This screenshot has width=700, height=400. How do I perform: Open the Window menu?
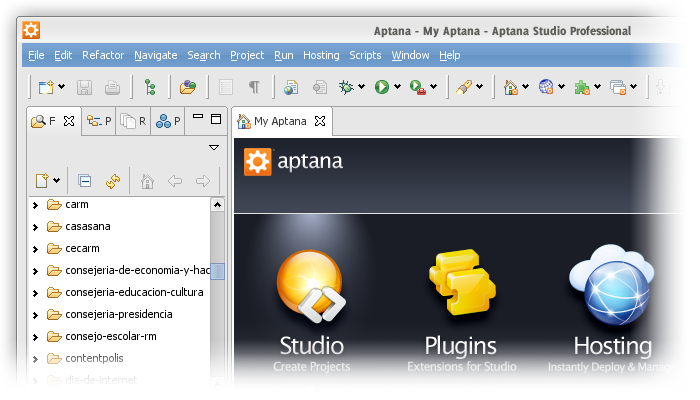(x=411, y=55)
